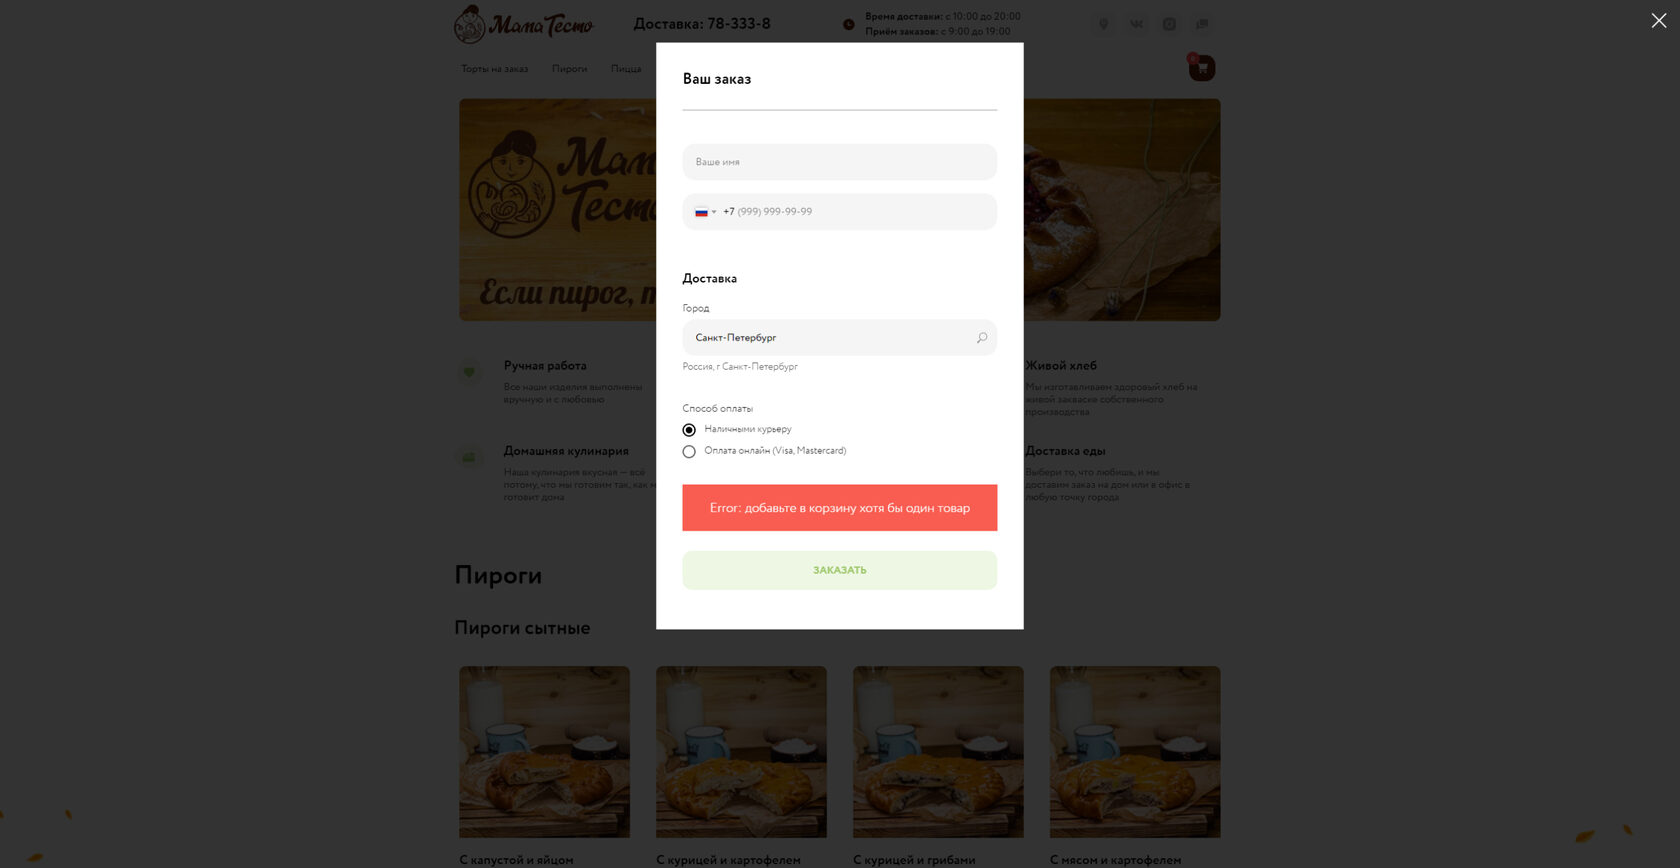This screenshot has height=868, width=1680.
Task: Select Наличными курьеру payment option
Action: (689, 430)
